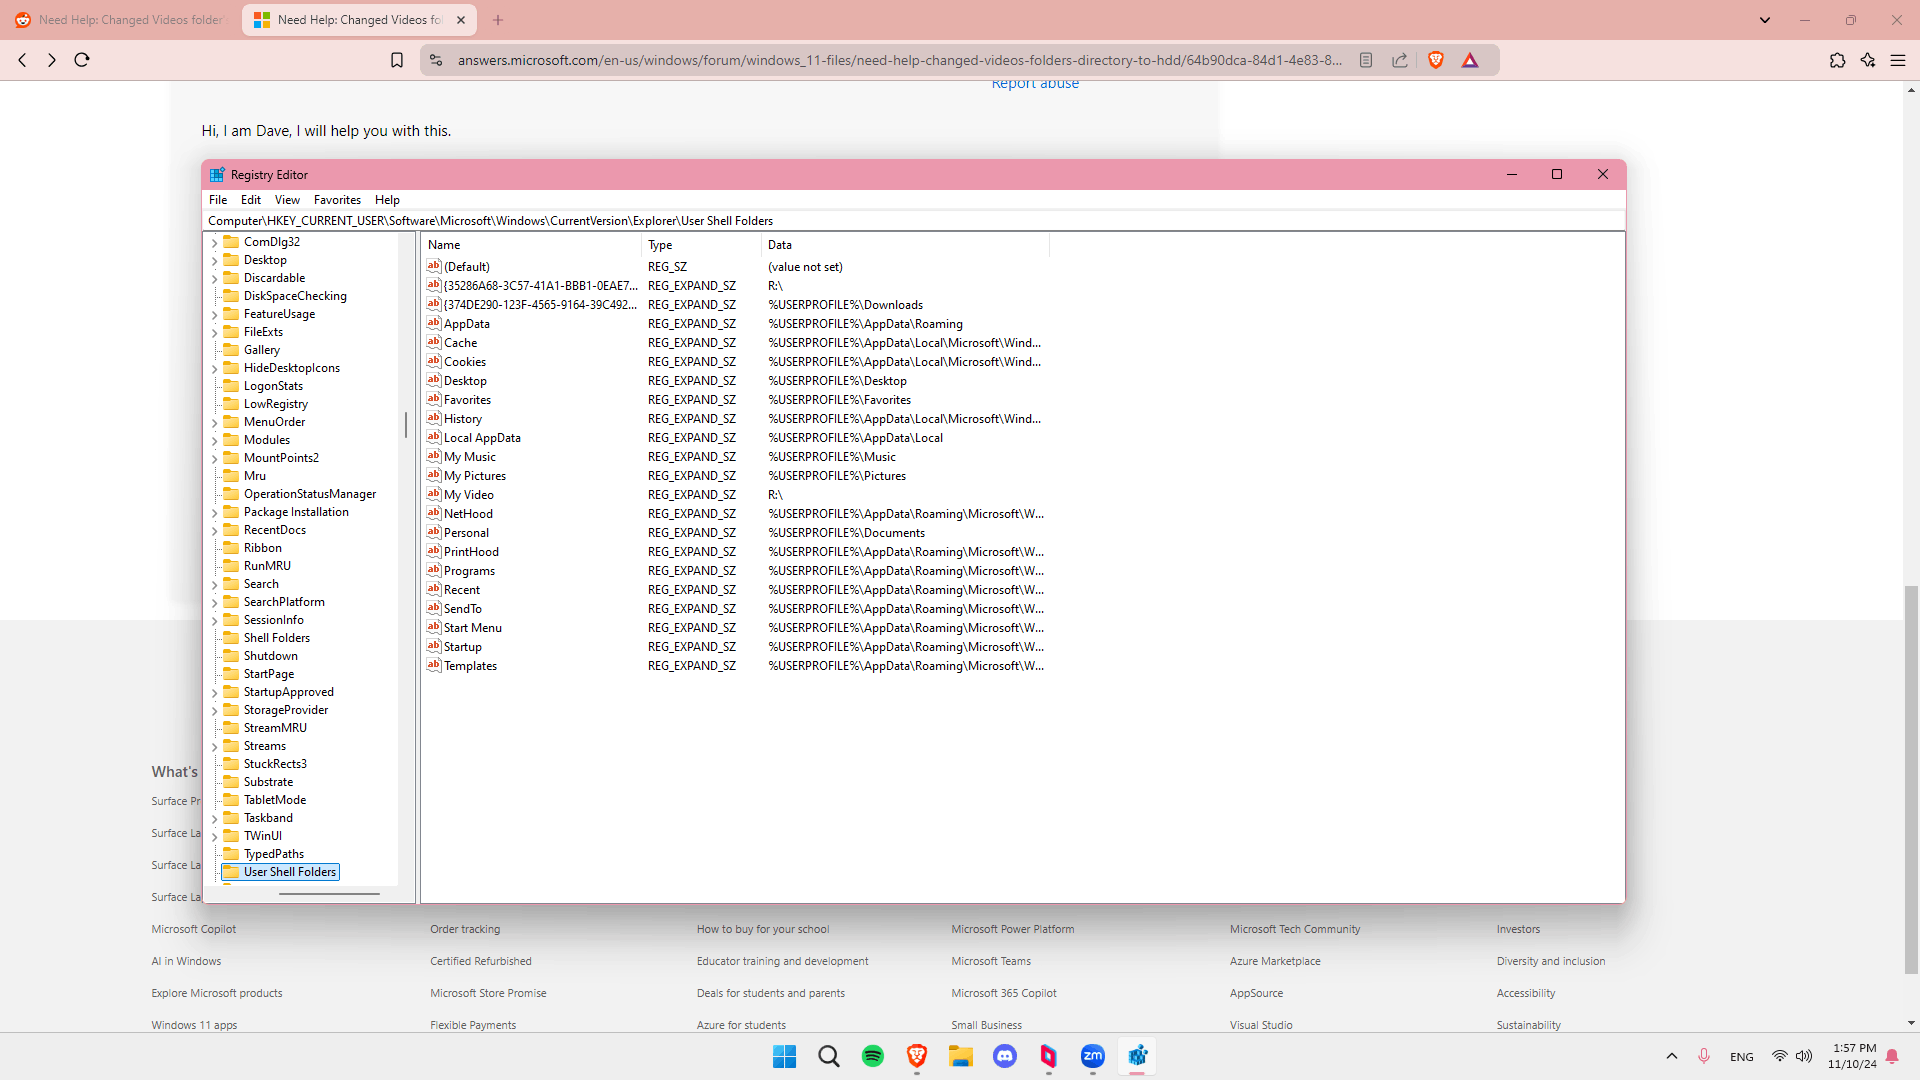Open the reader mode icon in address bar
1920x1080 pixels.
1366,60
